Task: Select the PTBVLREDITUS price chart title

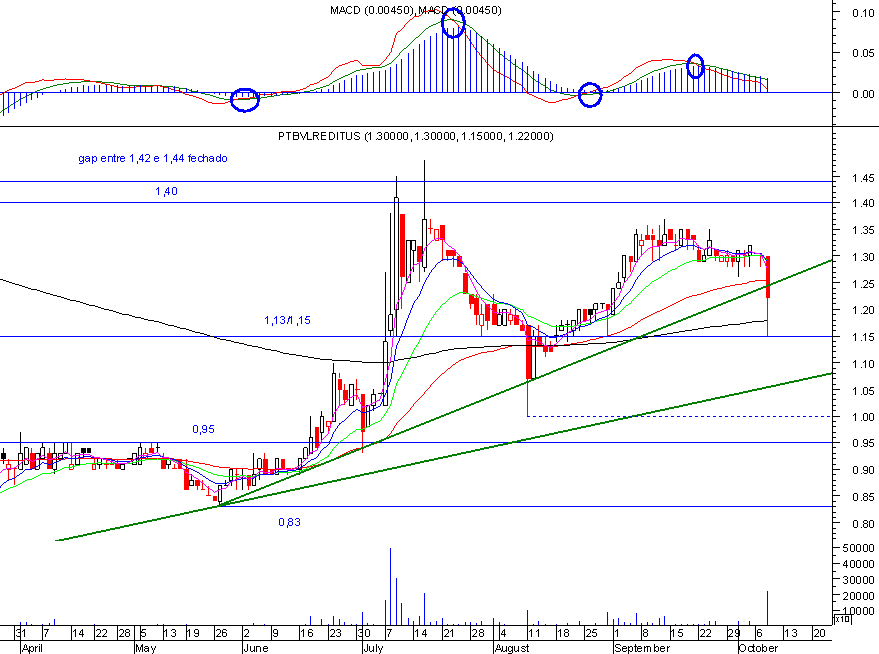Action: coord(415,136)
